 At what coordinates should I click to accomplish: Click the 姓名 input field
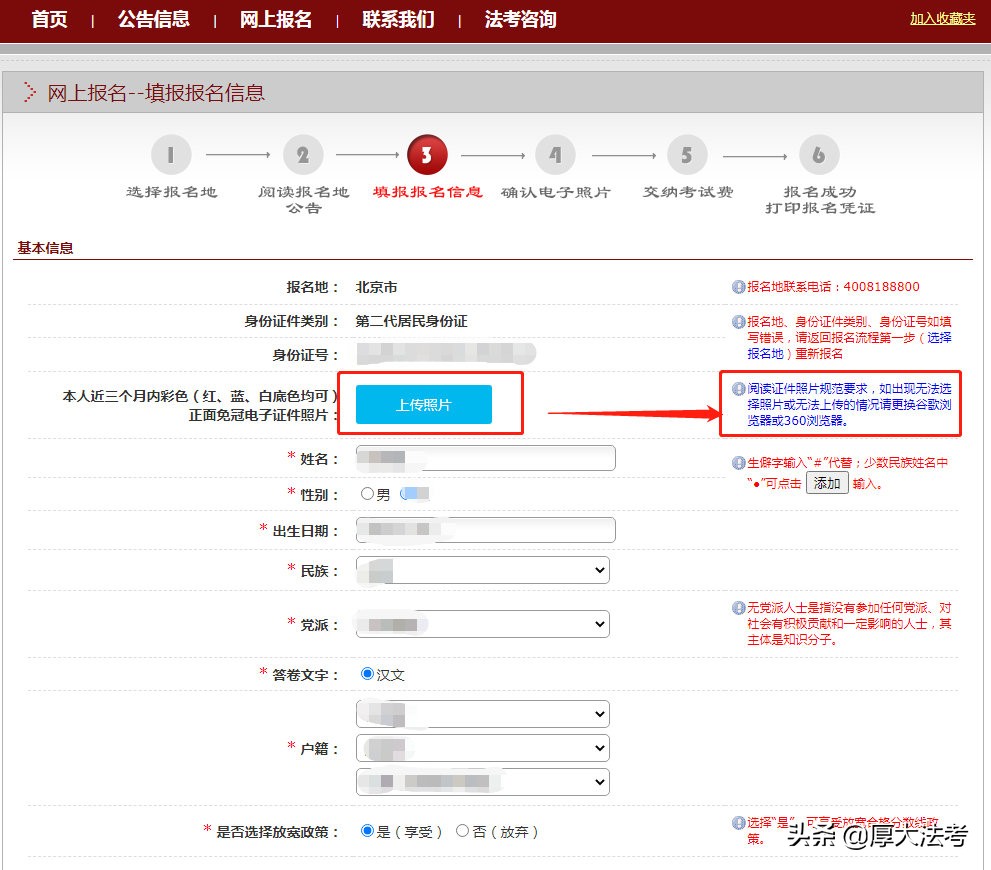click(484, 457)
